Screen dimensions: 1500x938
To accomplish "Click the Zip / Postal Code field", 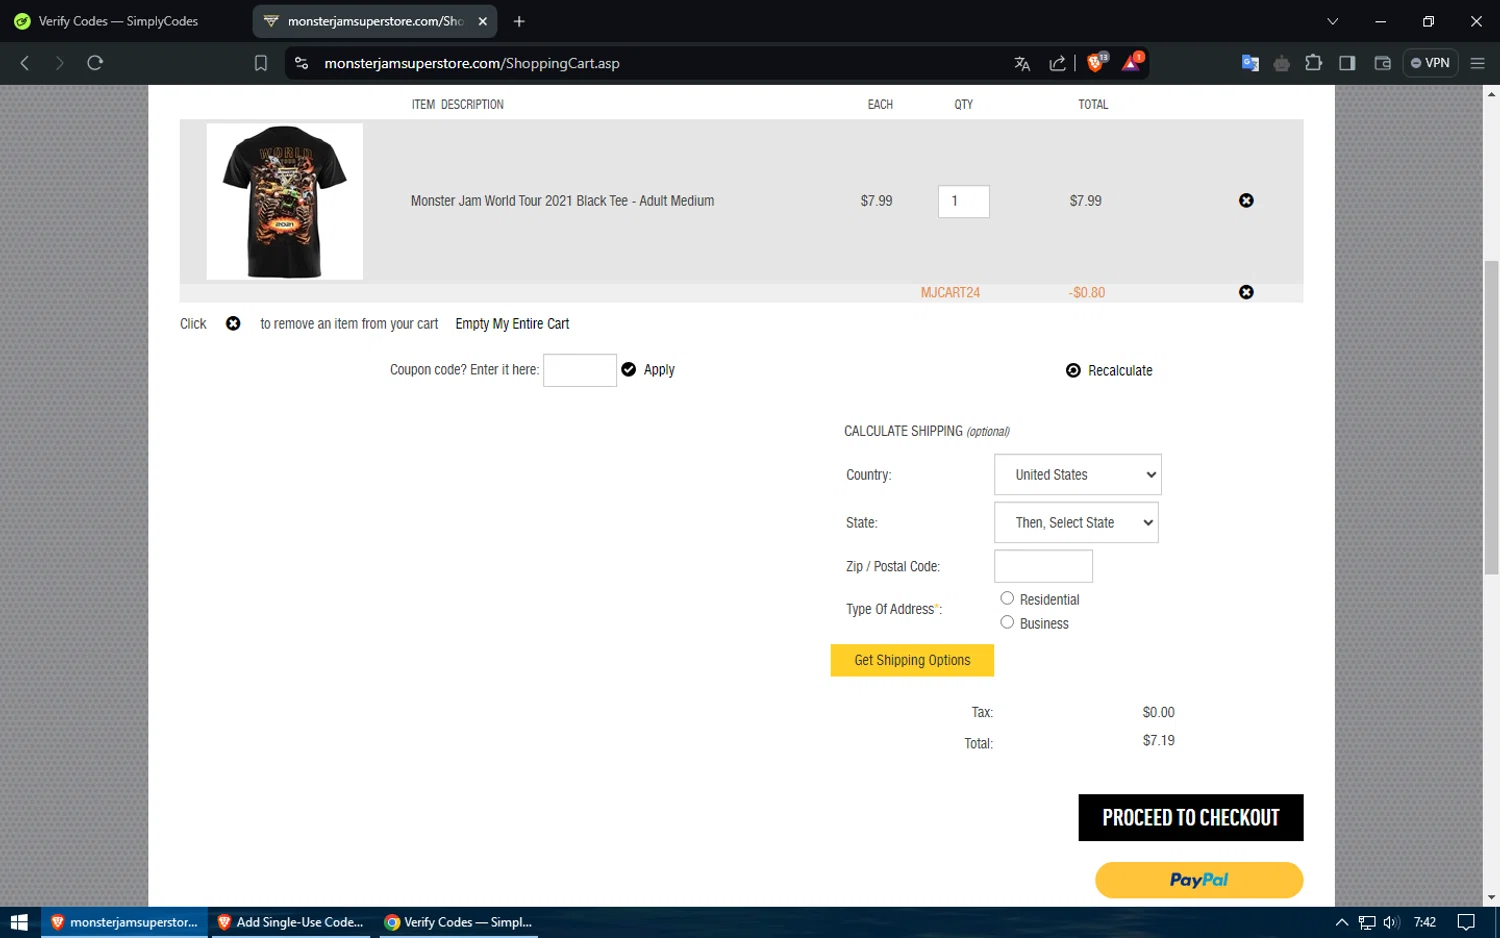I will (x=1043, y=566).
